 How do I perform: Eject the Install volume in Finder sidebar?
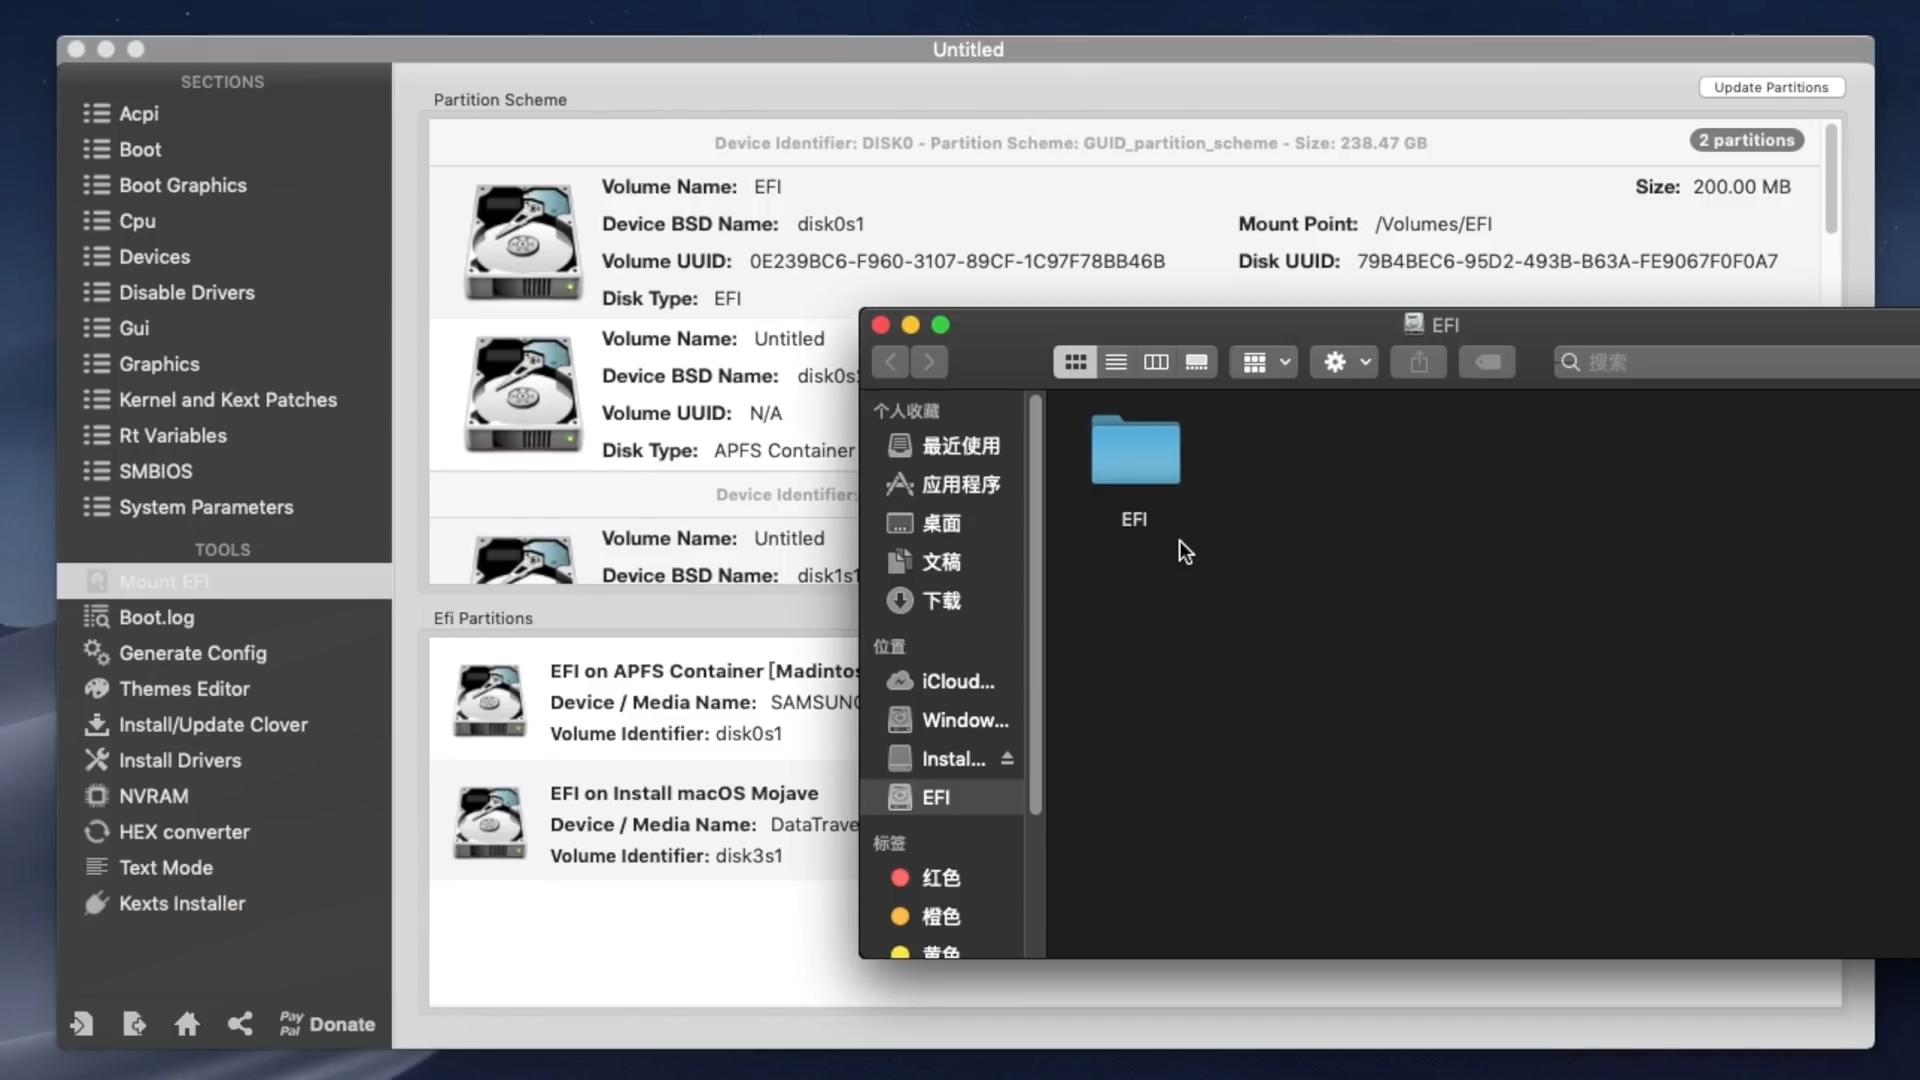(1007, 759)
